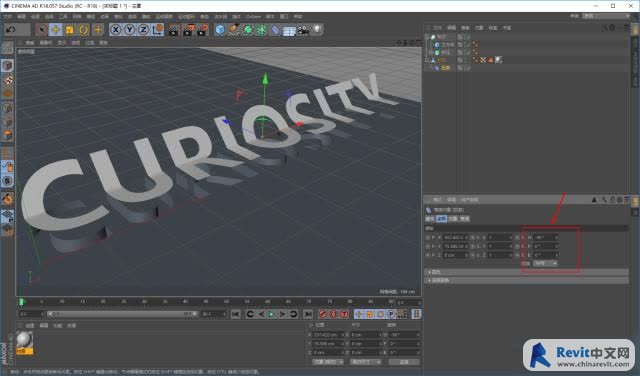Select the bottom yellow-highlighted object in Object Manager
The image size is (640, 376).
[x=445, y=68]
